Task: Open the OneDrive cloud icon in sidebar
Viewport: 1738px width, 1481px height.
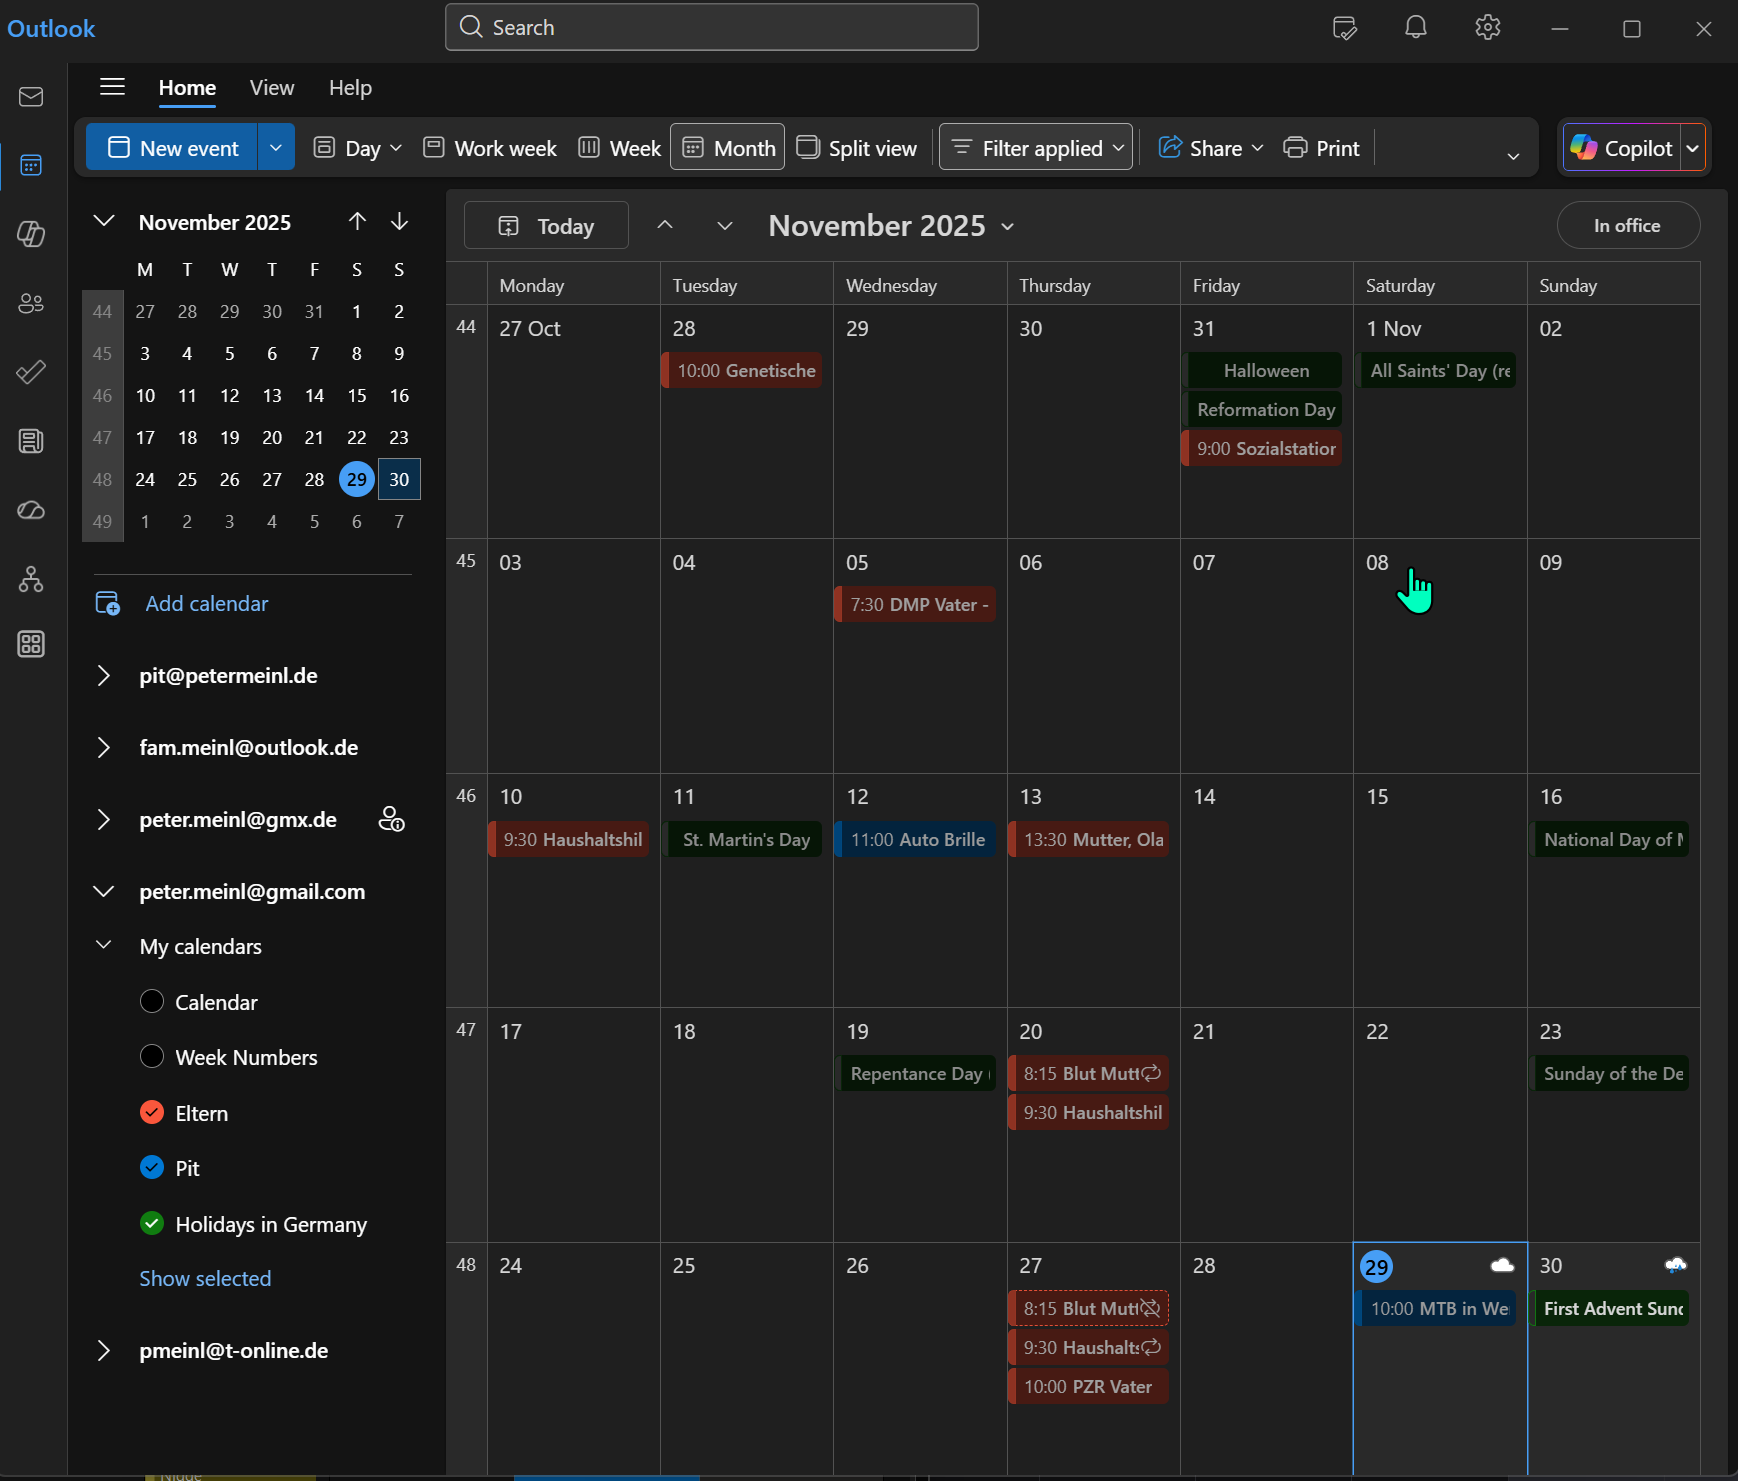Action: point(31,510)
